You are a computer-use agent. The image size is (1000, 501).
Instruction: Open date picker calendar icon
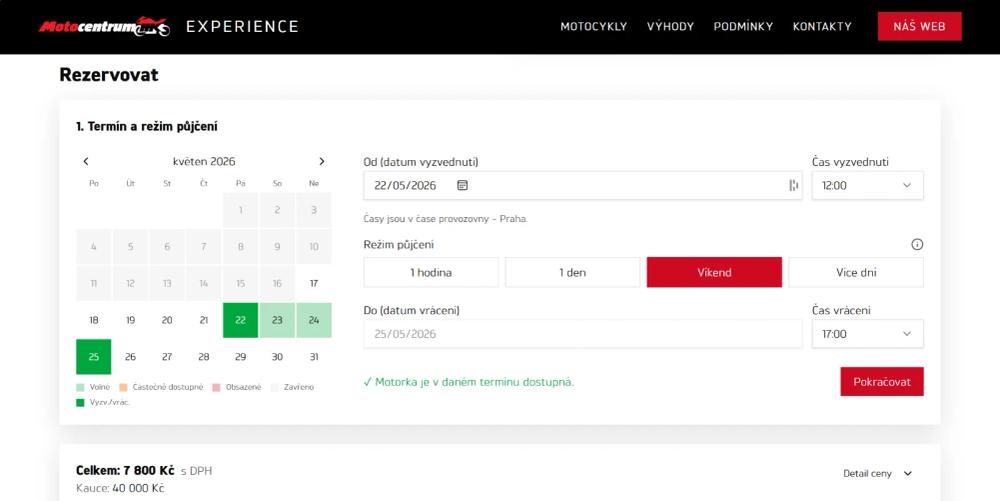coord(462,185)
